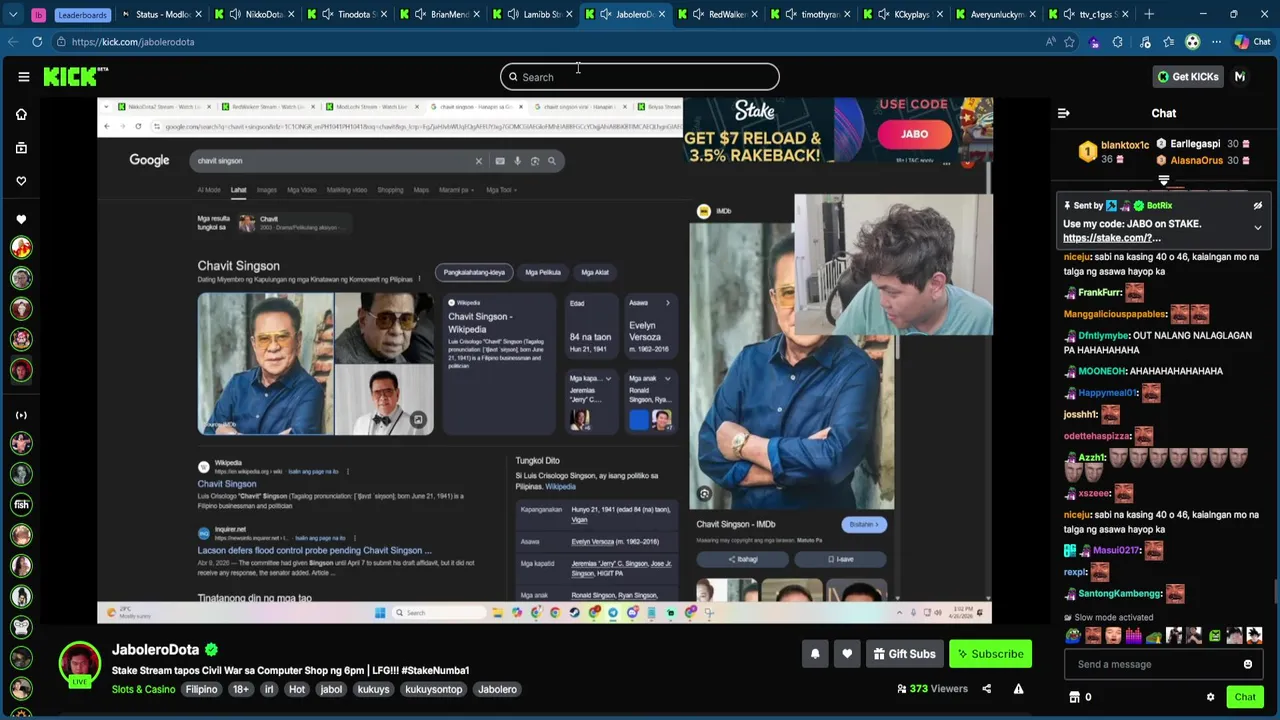Select the 18+ tag

(x=241, y=689)
